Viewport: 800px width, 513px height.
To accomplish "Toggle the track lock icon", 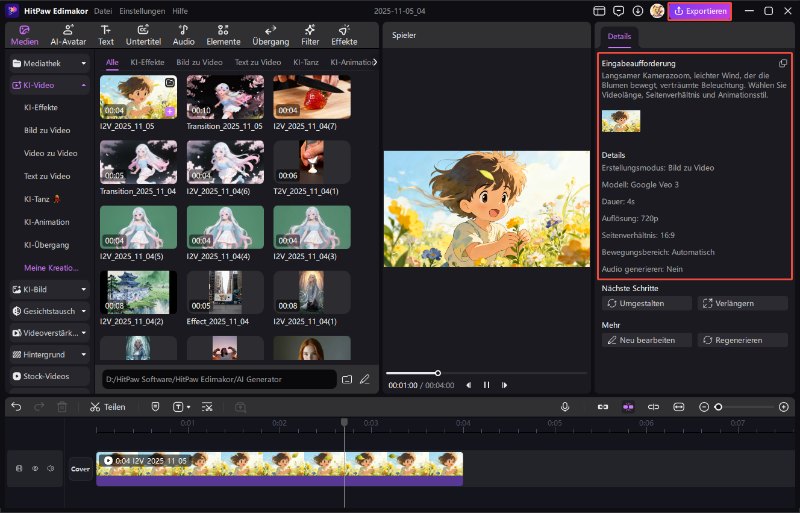I will pyautogui.click(x=18, y=468).
